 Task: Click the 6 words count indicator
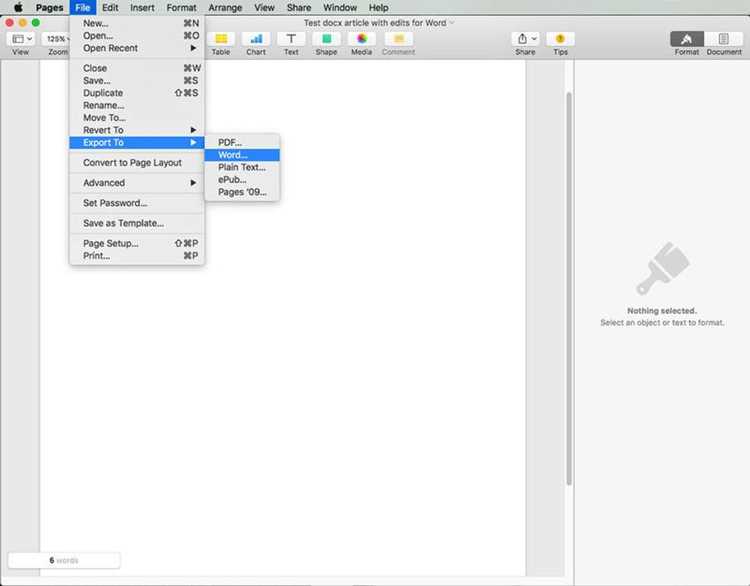(x=64, y=560)
